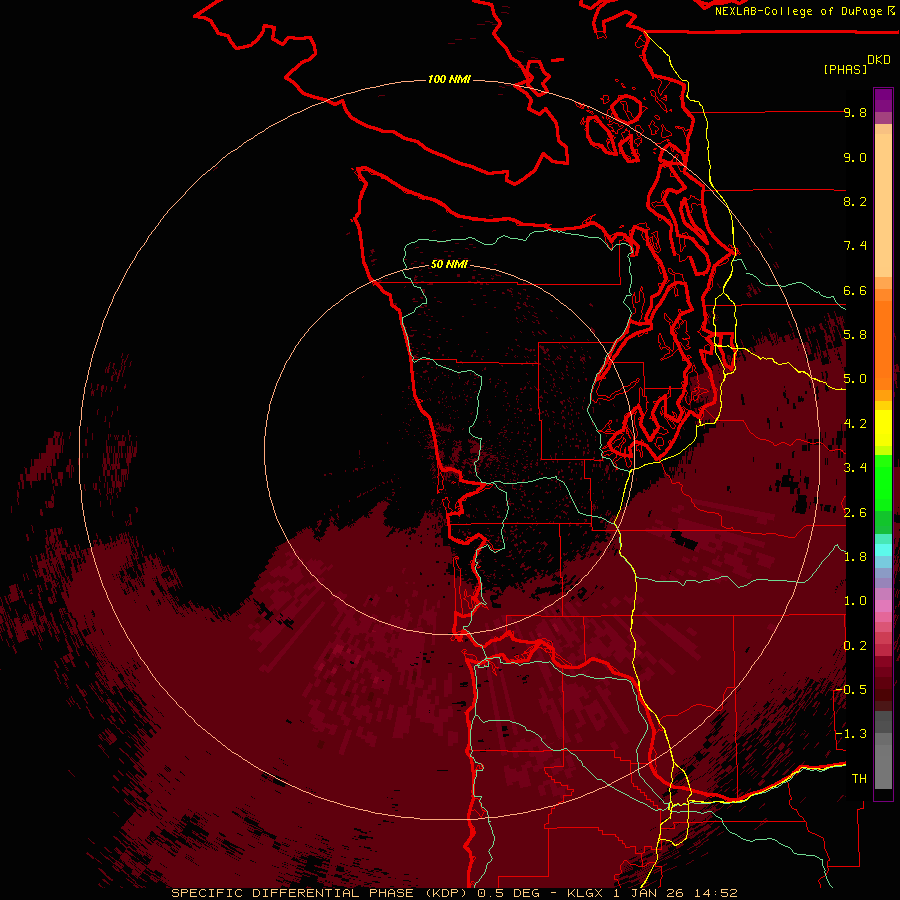This screenshot has height=900, width=900.
Task: Click the 8.2 value on color scale
Action: coord(855,201)
